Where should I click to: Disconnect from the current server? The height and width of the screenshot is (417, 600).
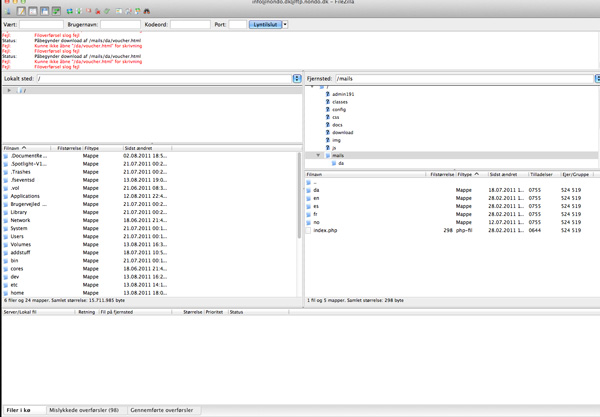click(x=98, y=11)
